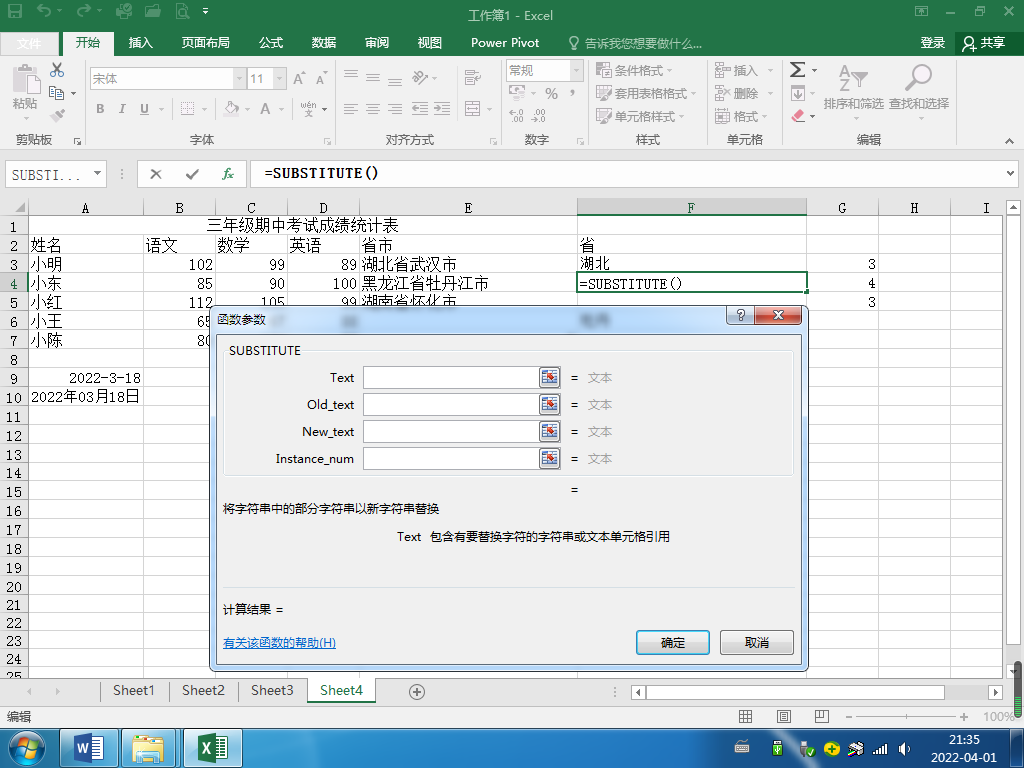This screenshot has width=1024, height=768.
Task: Click the Wrap Text icon
Action: [472, 78]
